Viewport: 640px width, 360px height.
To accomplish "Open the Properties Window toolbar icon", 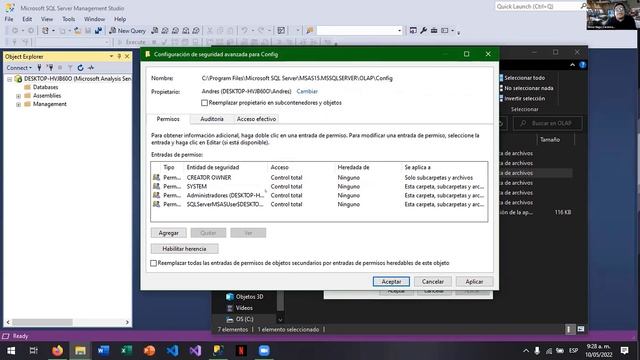I will pyautogui.click(x=413, y=31).
